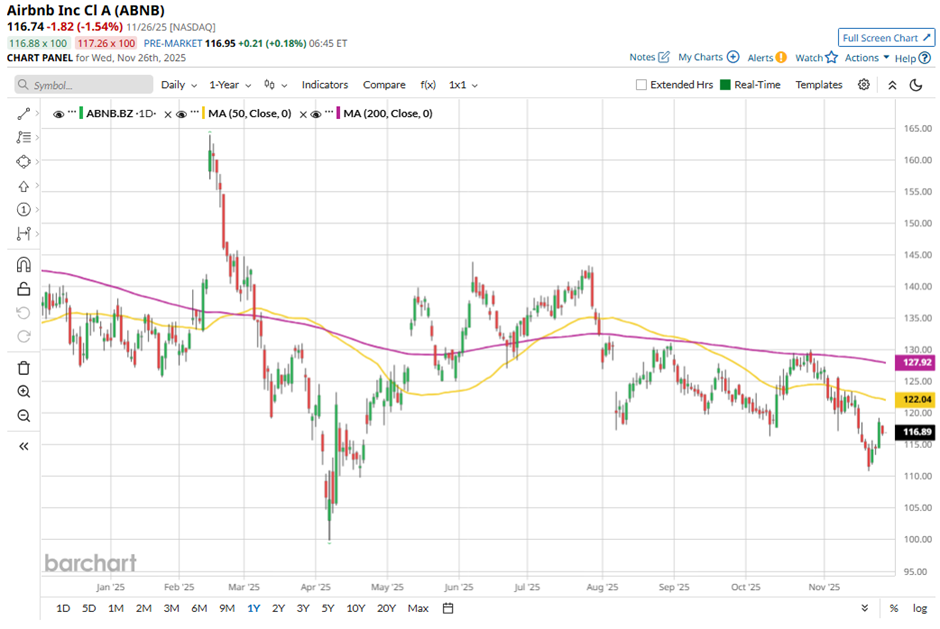The height and width of the screenshot is (629, 940).
Task: Click the lock drawings icon
Action: (x=24, y=289)
